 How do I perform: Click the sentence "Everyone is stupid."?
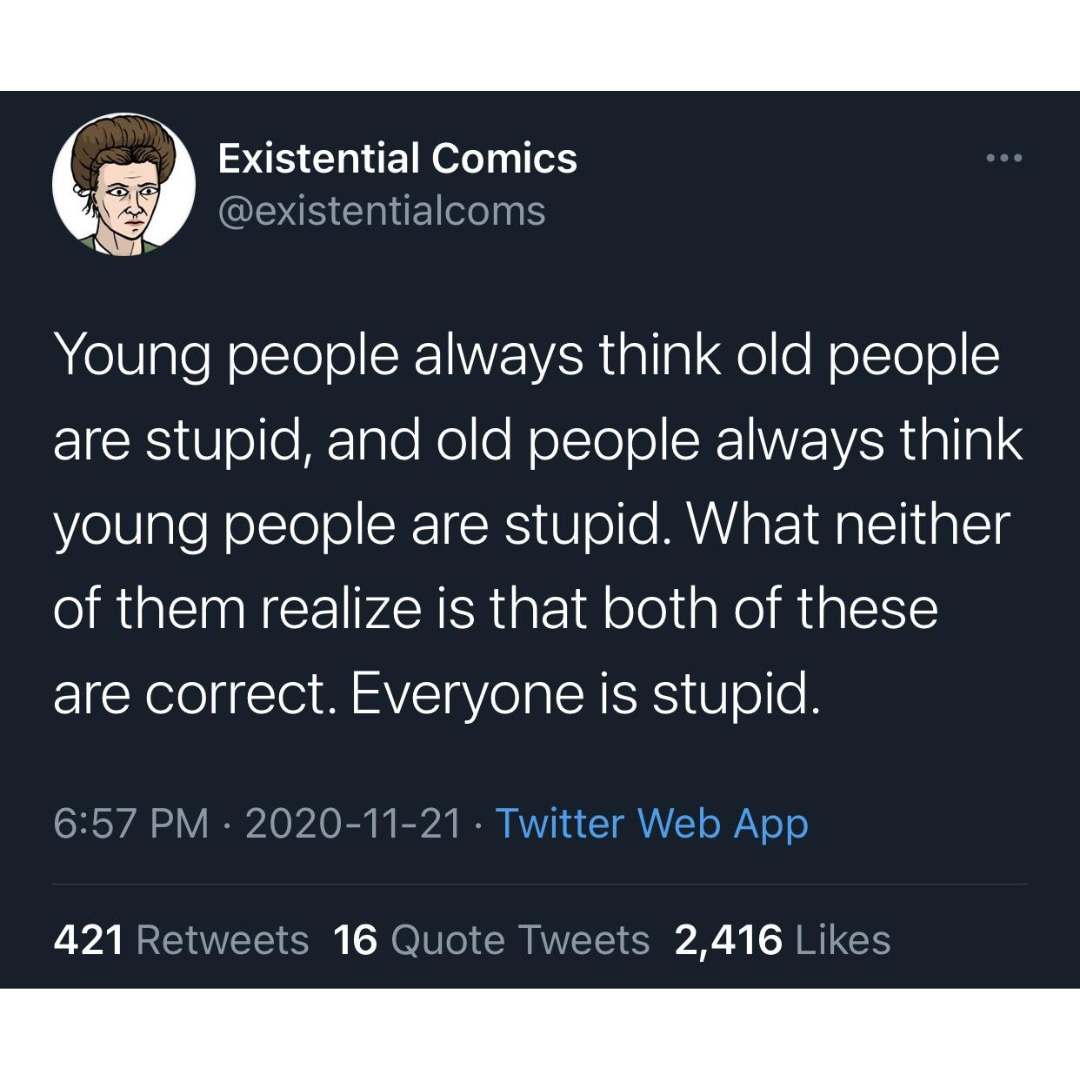pos(585,695)
